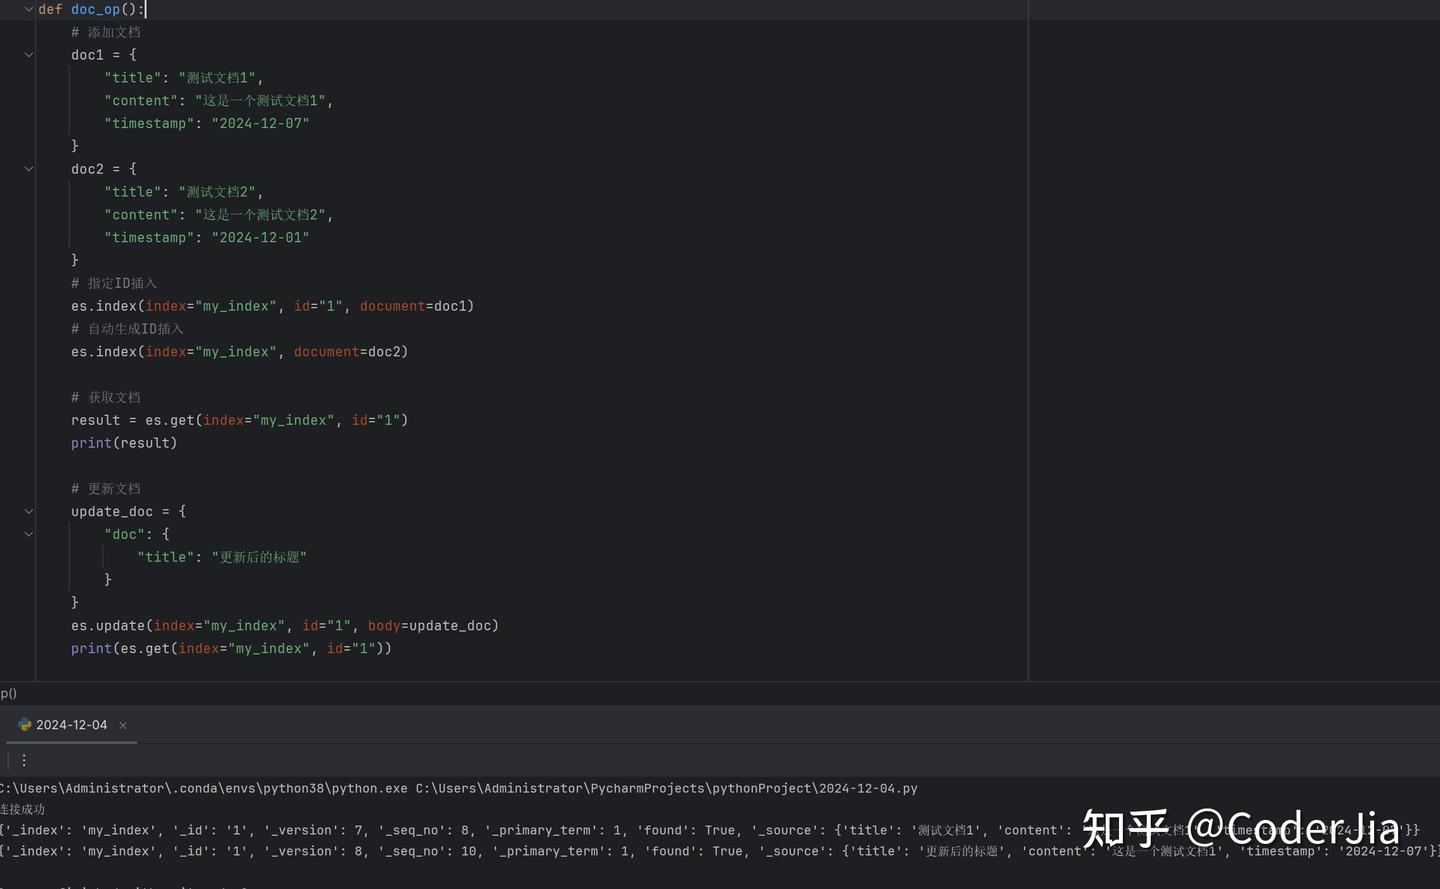The width and height of the screenshot is (1440, 889).
Task: Click the 连接成功 console message
Action: point(21,809)
